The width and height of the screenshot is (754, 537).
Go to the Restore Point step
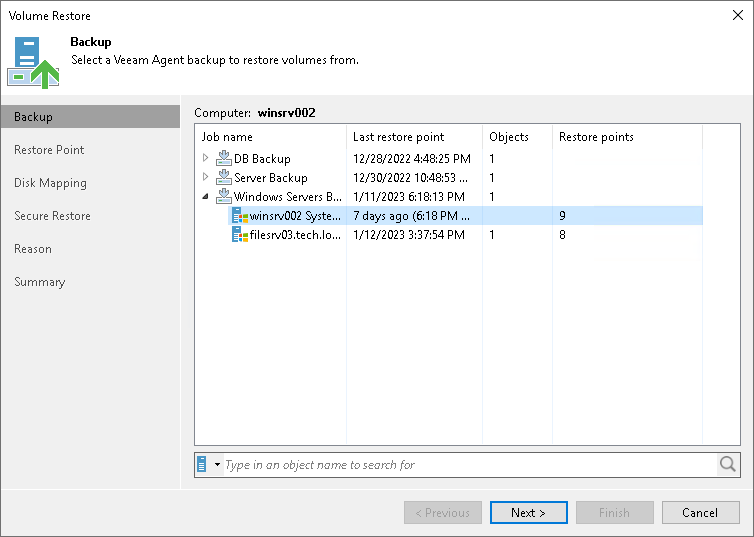point(49,150)
